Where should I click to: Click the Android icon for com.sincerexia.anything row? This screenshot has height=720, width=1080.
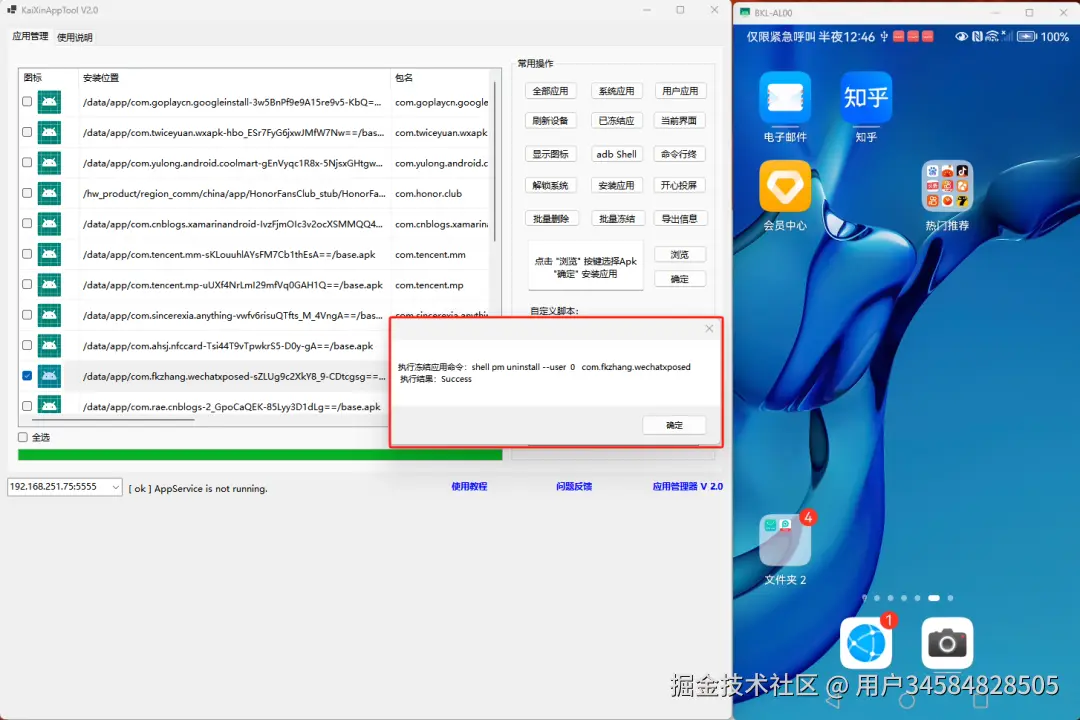49,315
